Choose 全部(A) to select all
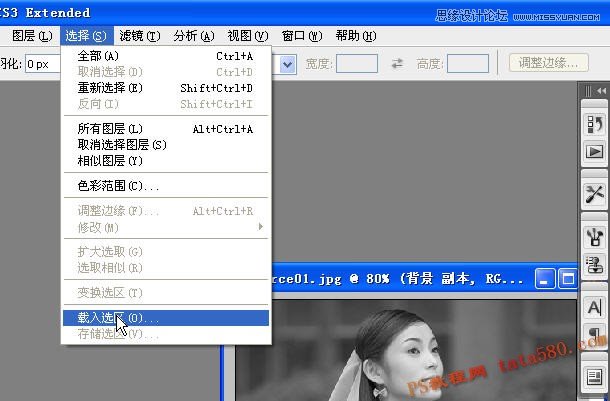Image resolution: width=610 pixels, height=401 pixels. click(166, 56)
